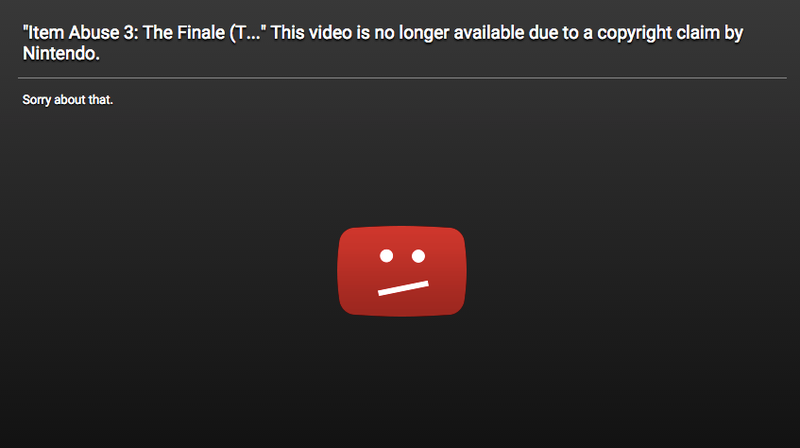
Task: Click the word "that." in the apology line
Action: 101,99
